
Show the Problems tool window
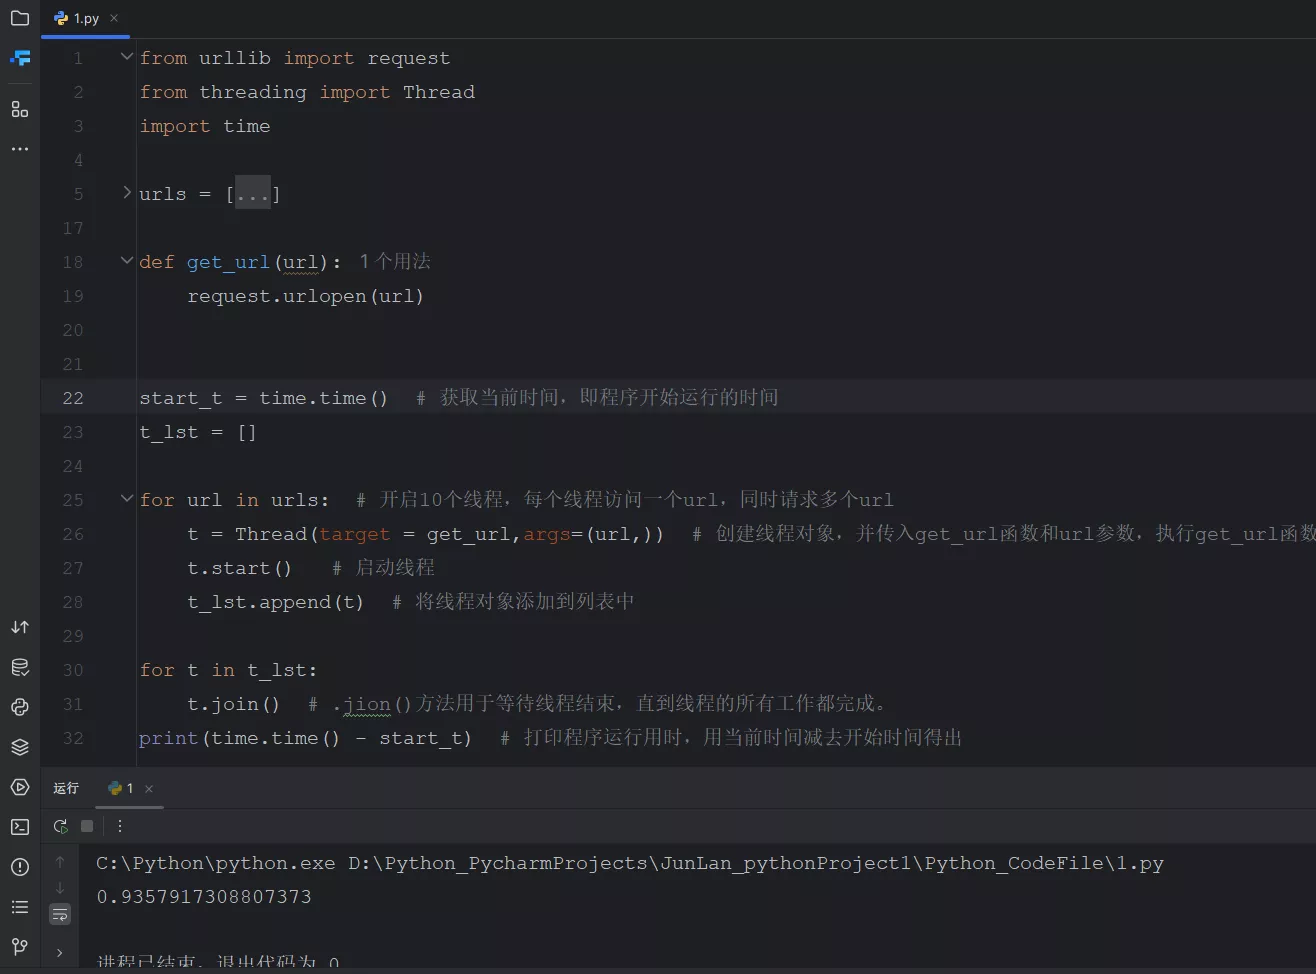[x=20, y=867]
